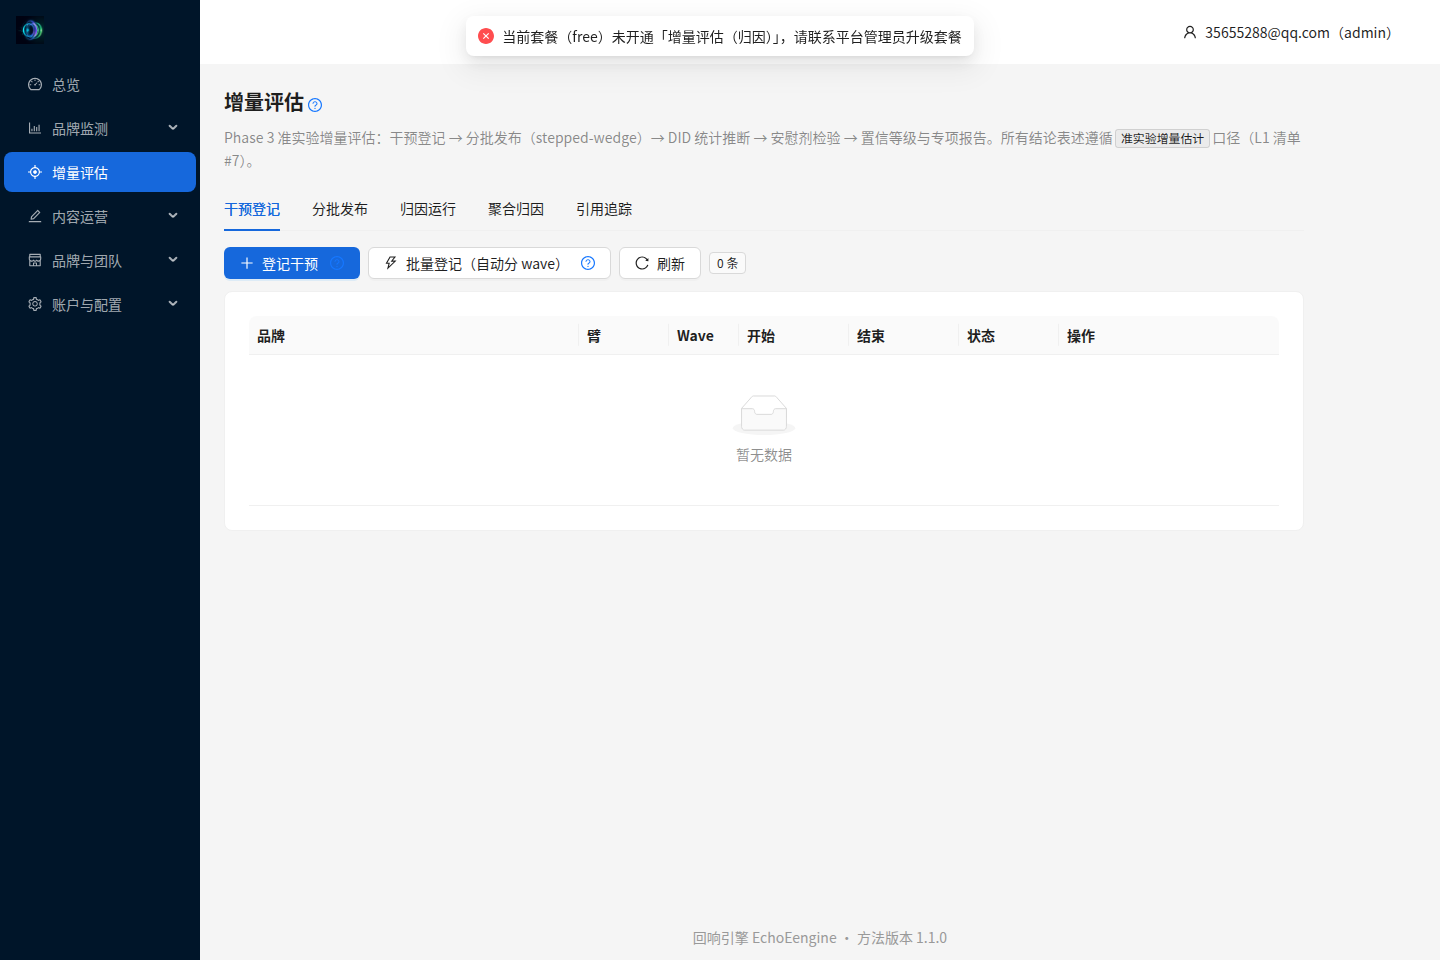Screen dimensions: 1440x960
Task: Click the 刷新 refresh button
Action: click(660, 263)
